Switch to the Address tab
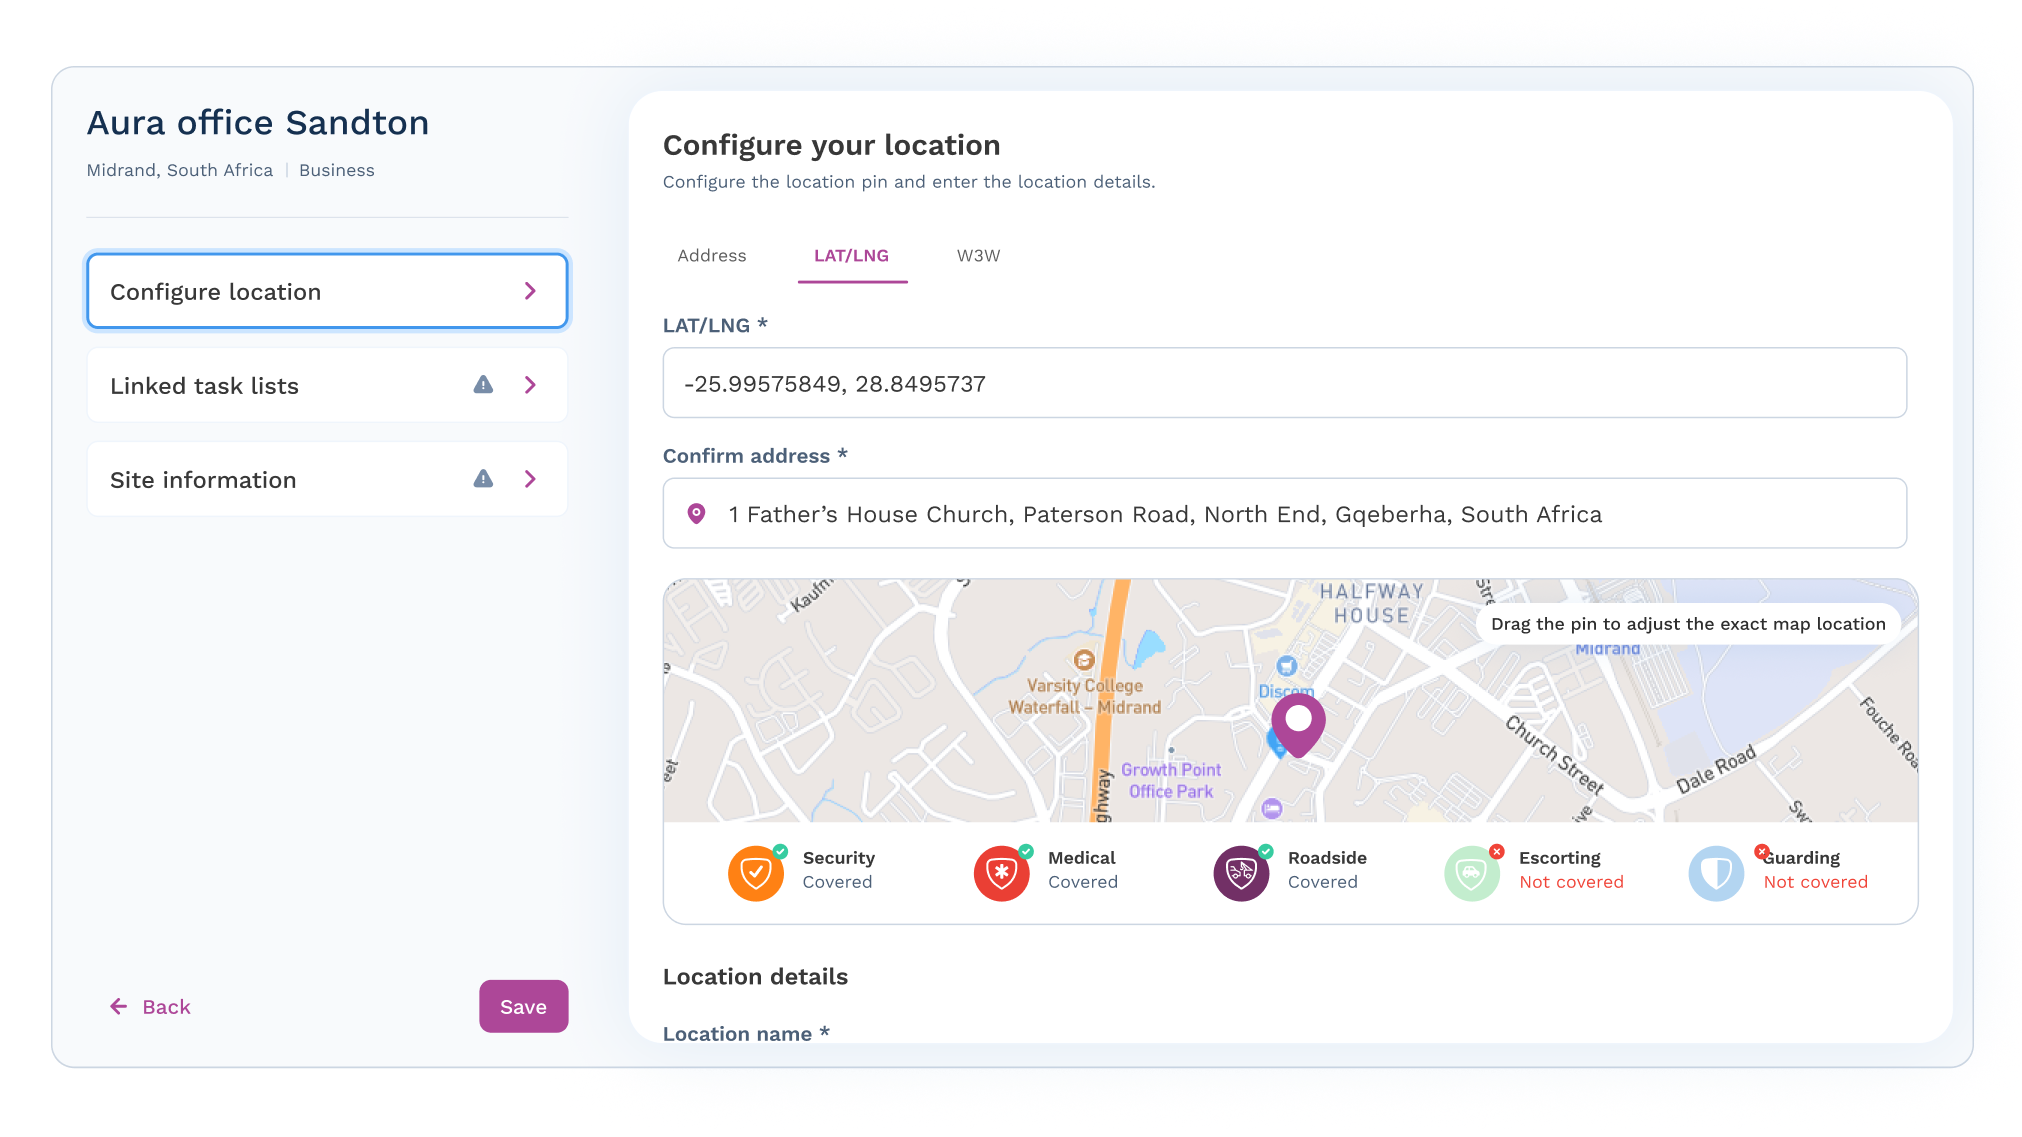Viewport: 2022px width, 1137px height. pyautogui.click(x=711, y=256)
